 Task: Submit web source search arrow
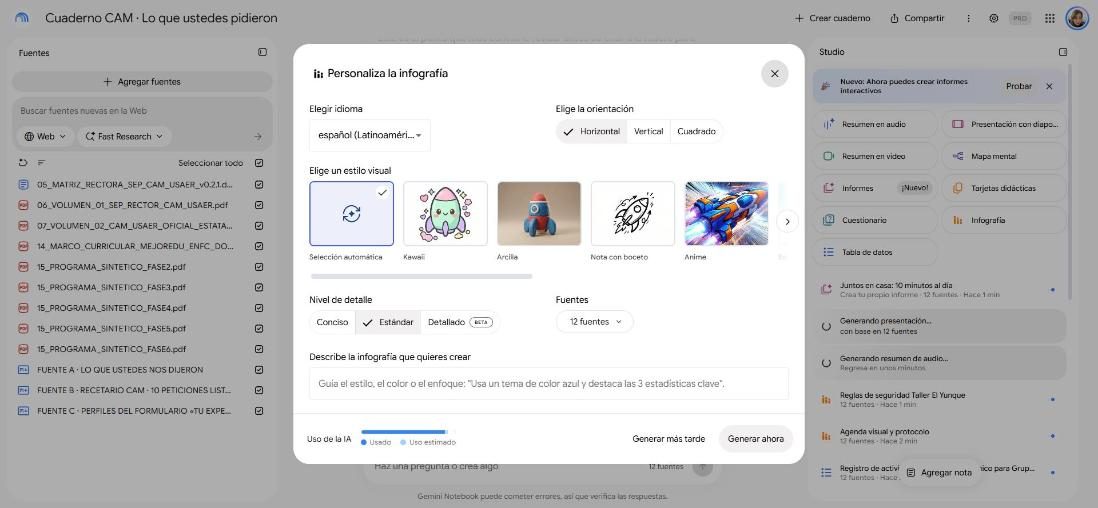(x=258, y=137)
